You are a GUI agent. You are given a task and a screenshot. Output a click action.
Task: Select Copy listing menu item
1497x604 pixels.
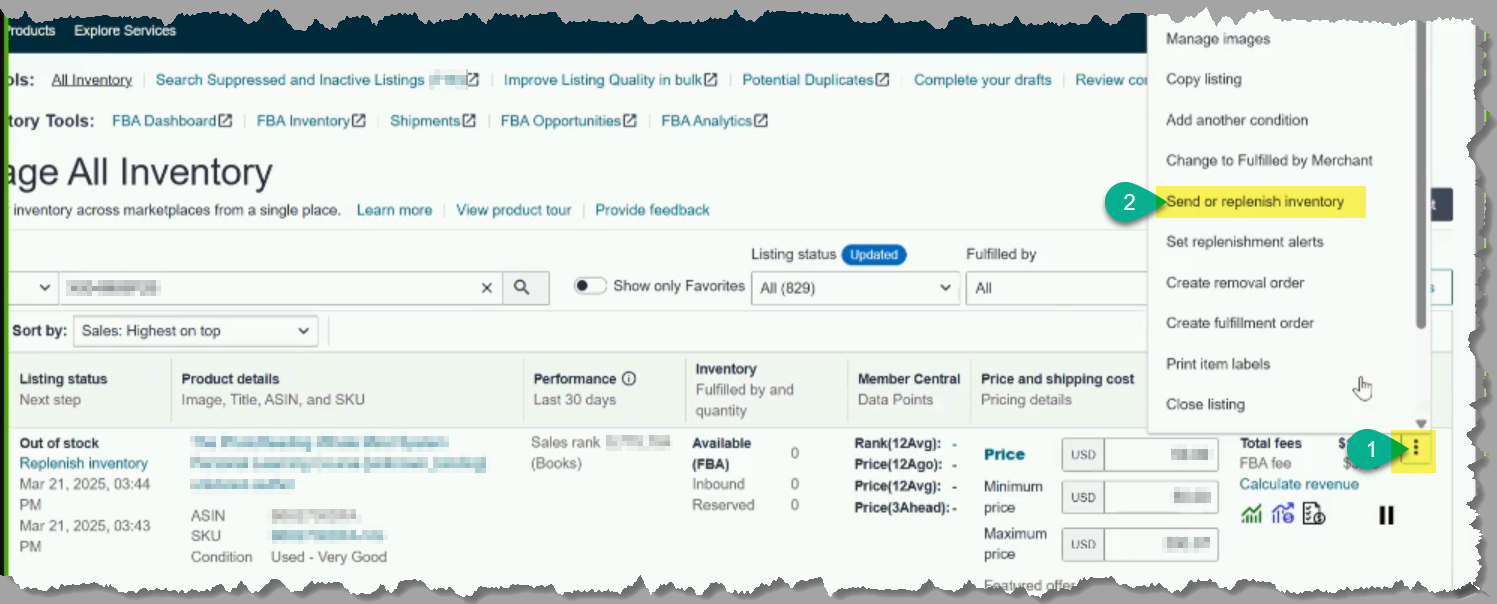[1204, 79]
